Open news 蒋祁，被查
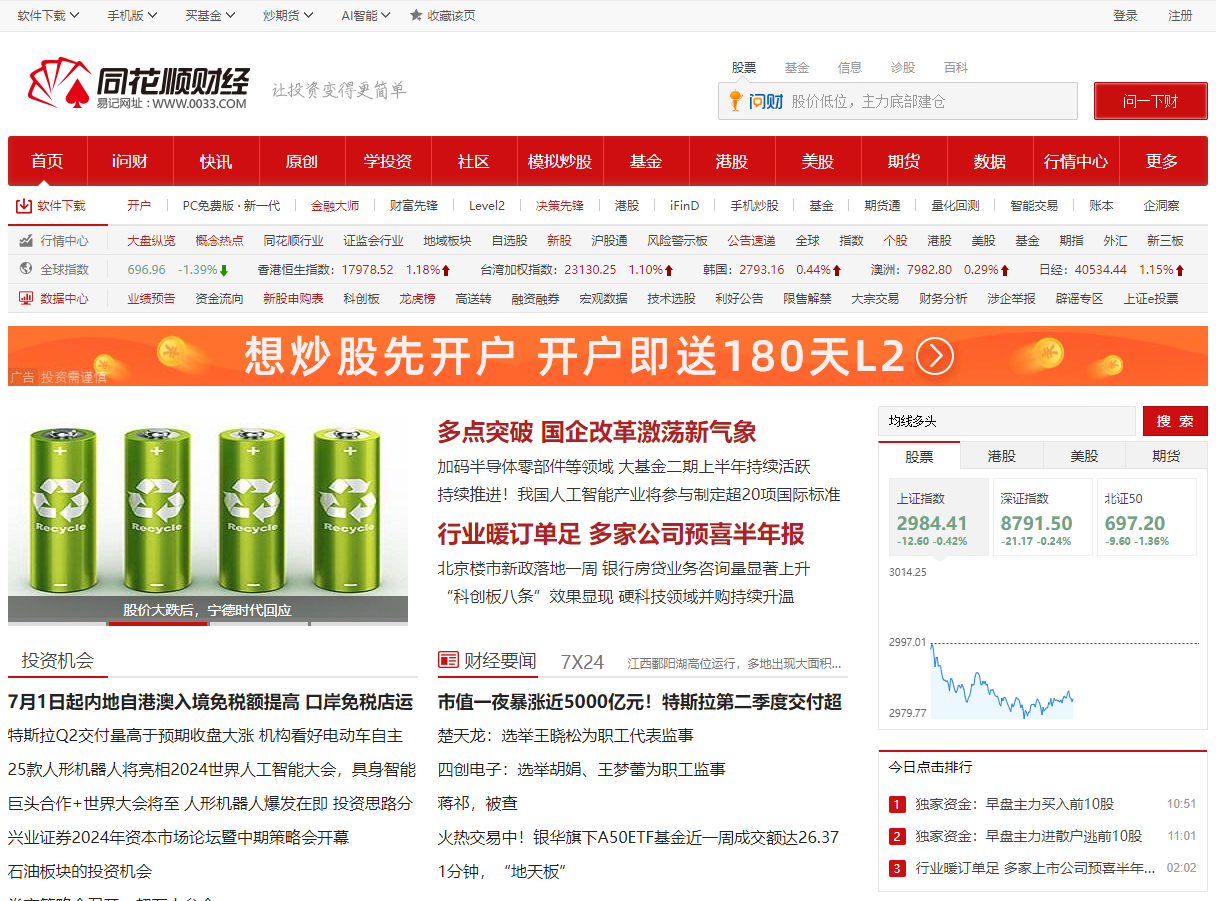Viewport: 1216px width, 901px height. [x=478, y=803]
